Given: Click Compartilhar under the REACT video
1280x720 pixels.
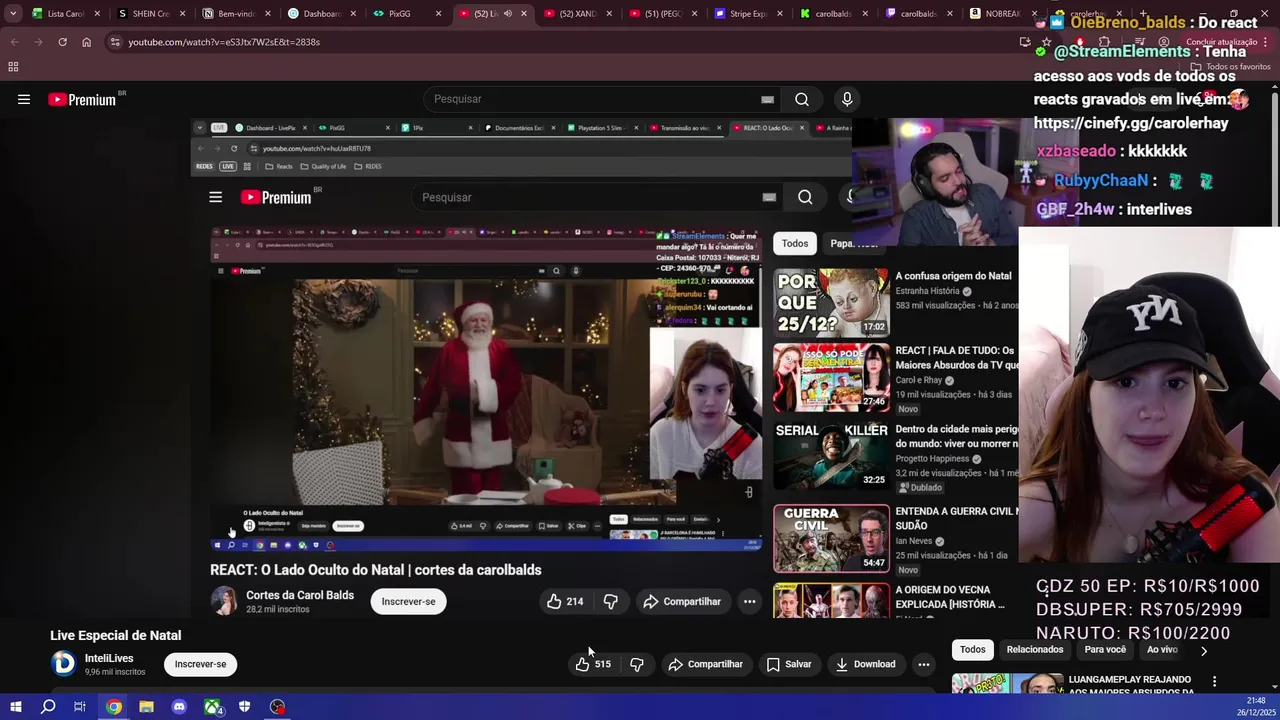Looking at the screenshot, I should tap(682, 601).
